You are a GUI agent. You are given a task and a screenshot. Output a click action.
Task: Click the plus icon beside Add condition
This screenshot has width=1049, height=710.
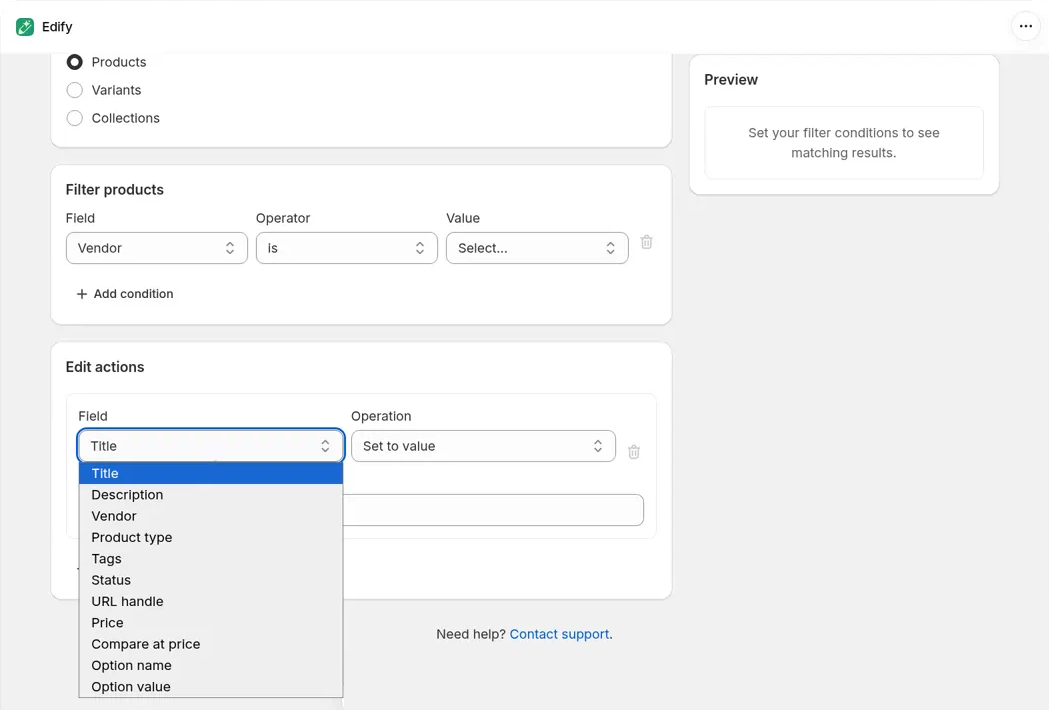click(x=82, y=294)
